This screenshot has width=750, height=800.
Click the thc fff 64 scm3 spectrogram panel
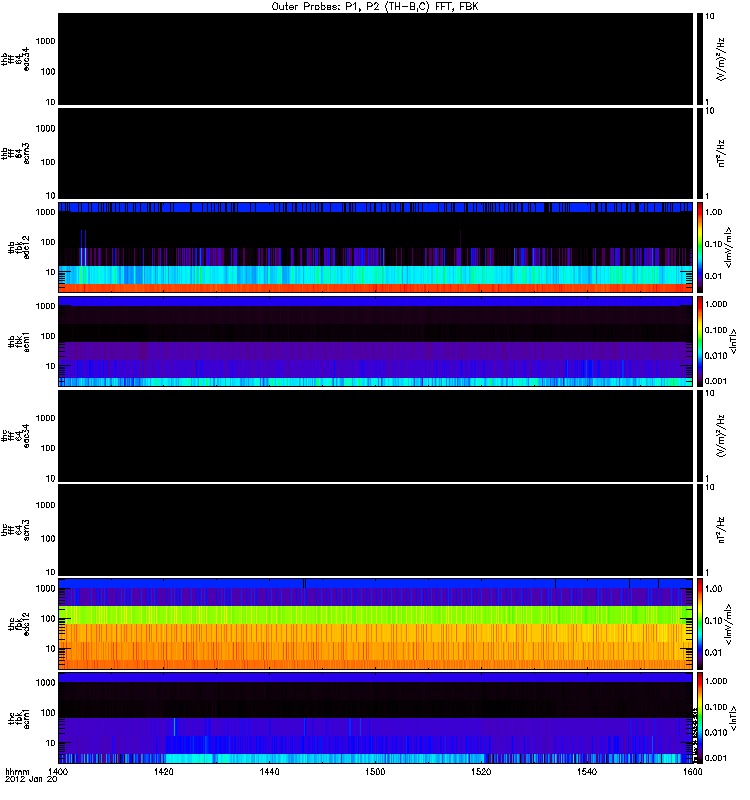376,531
